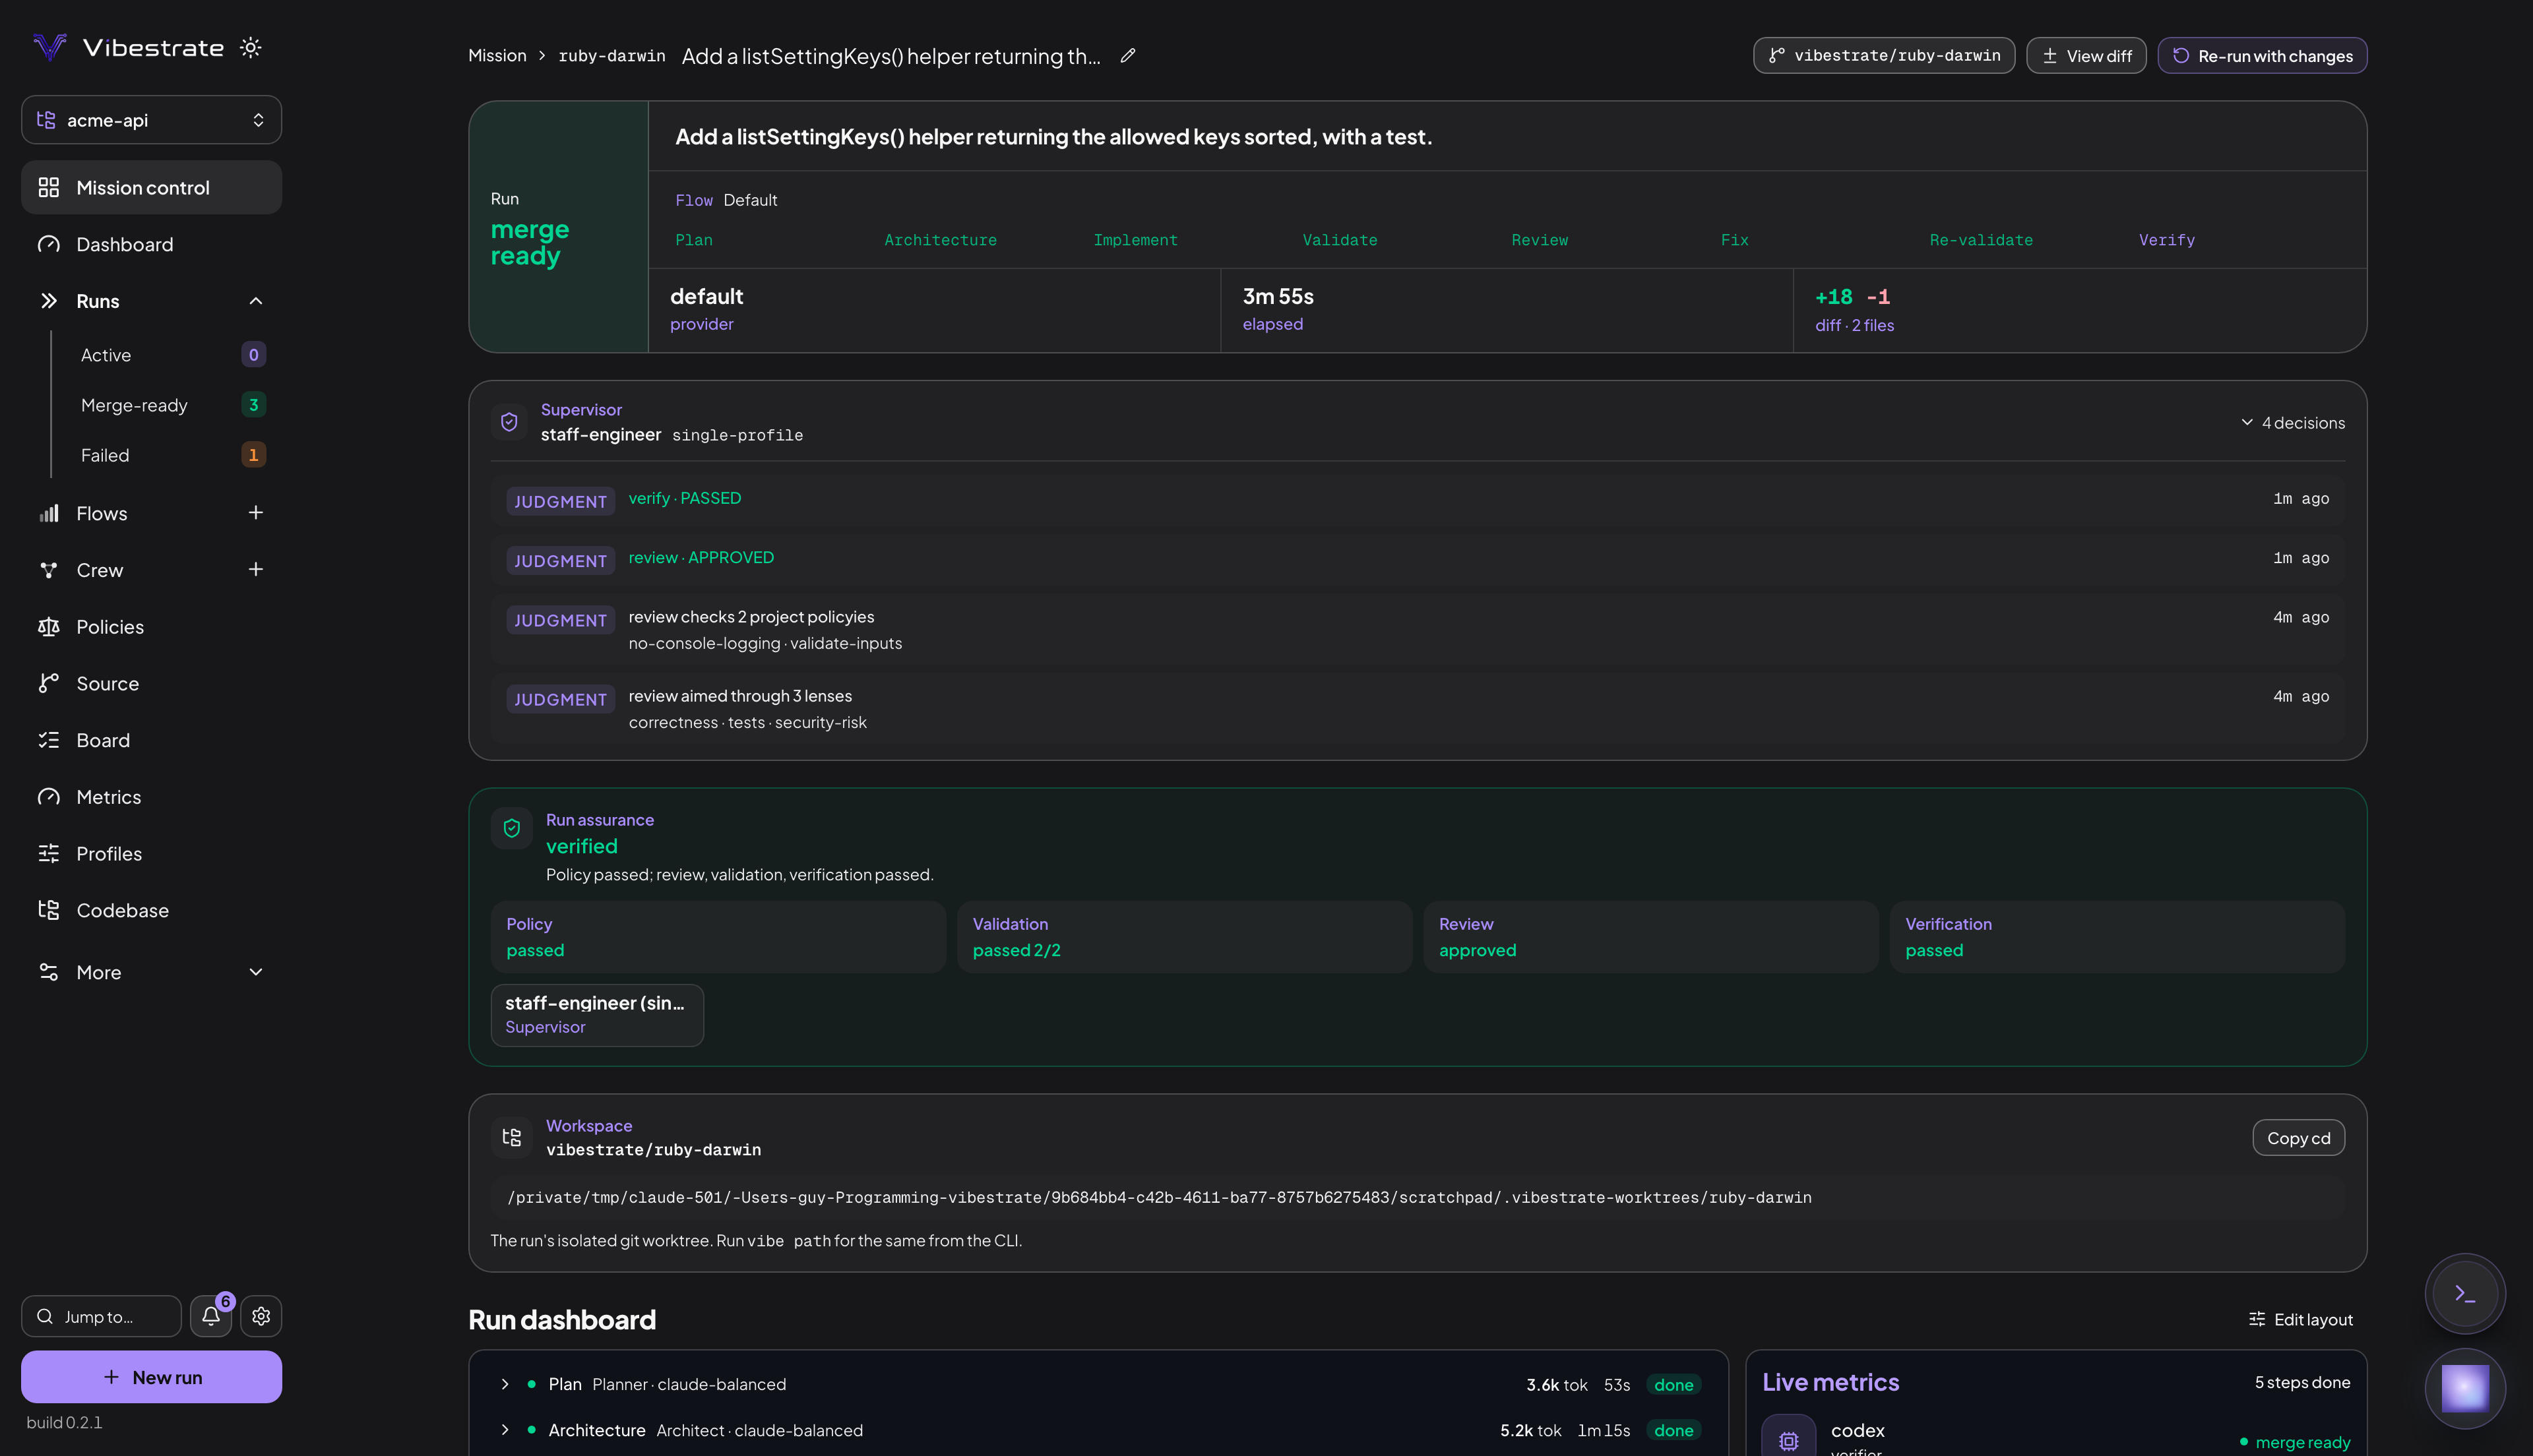Open the Validation passed 2/2 card
2533x1456 pixels.
(1184, 937)
